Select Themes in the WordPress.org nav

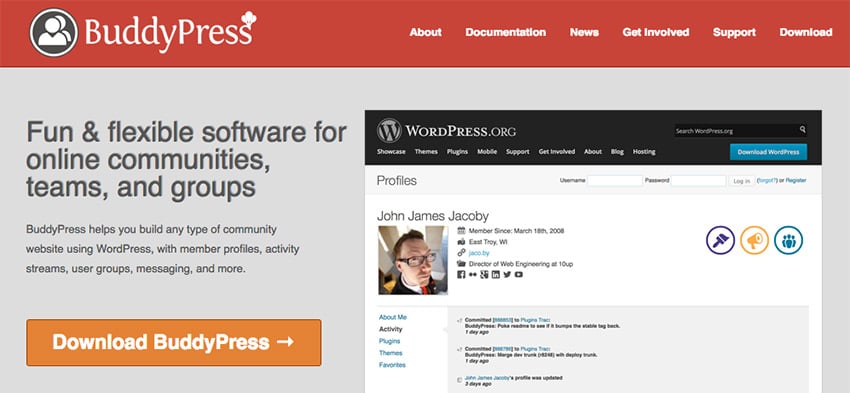coord(426,152)
